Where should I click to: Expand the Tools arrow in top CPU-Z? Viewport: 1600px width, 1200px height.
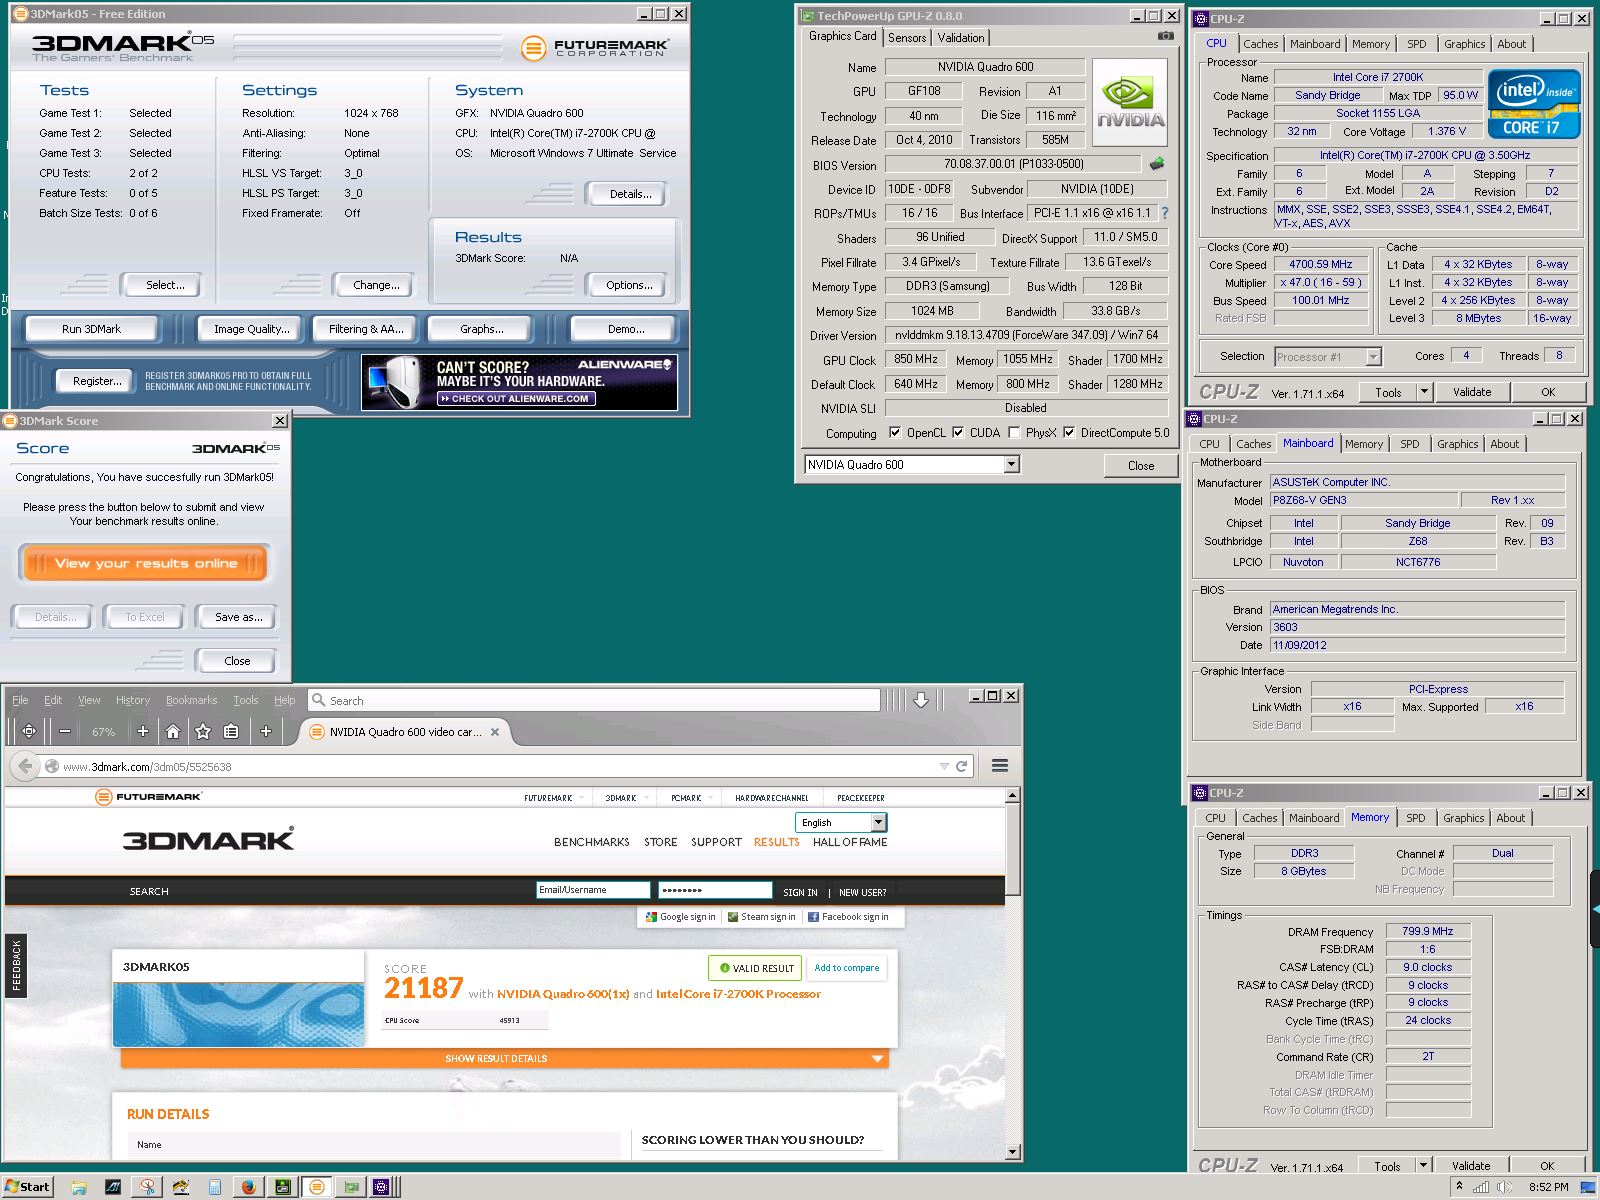[x=1424, y=391]
